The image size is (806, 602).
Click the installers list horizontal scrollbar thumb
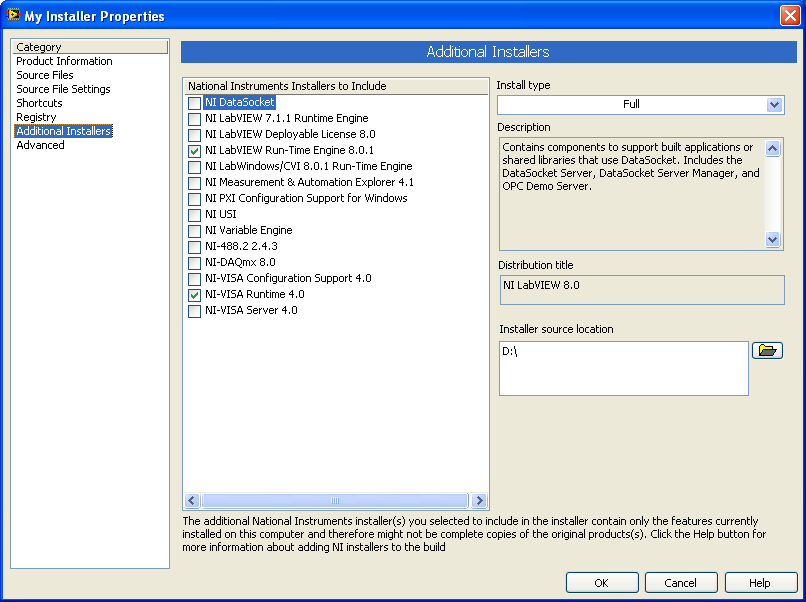335,500
